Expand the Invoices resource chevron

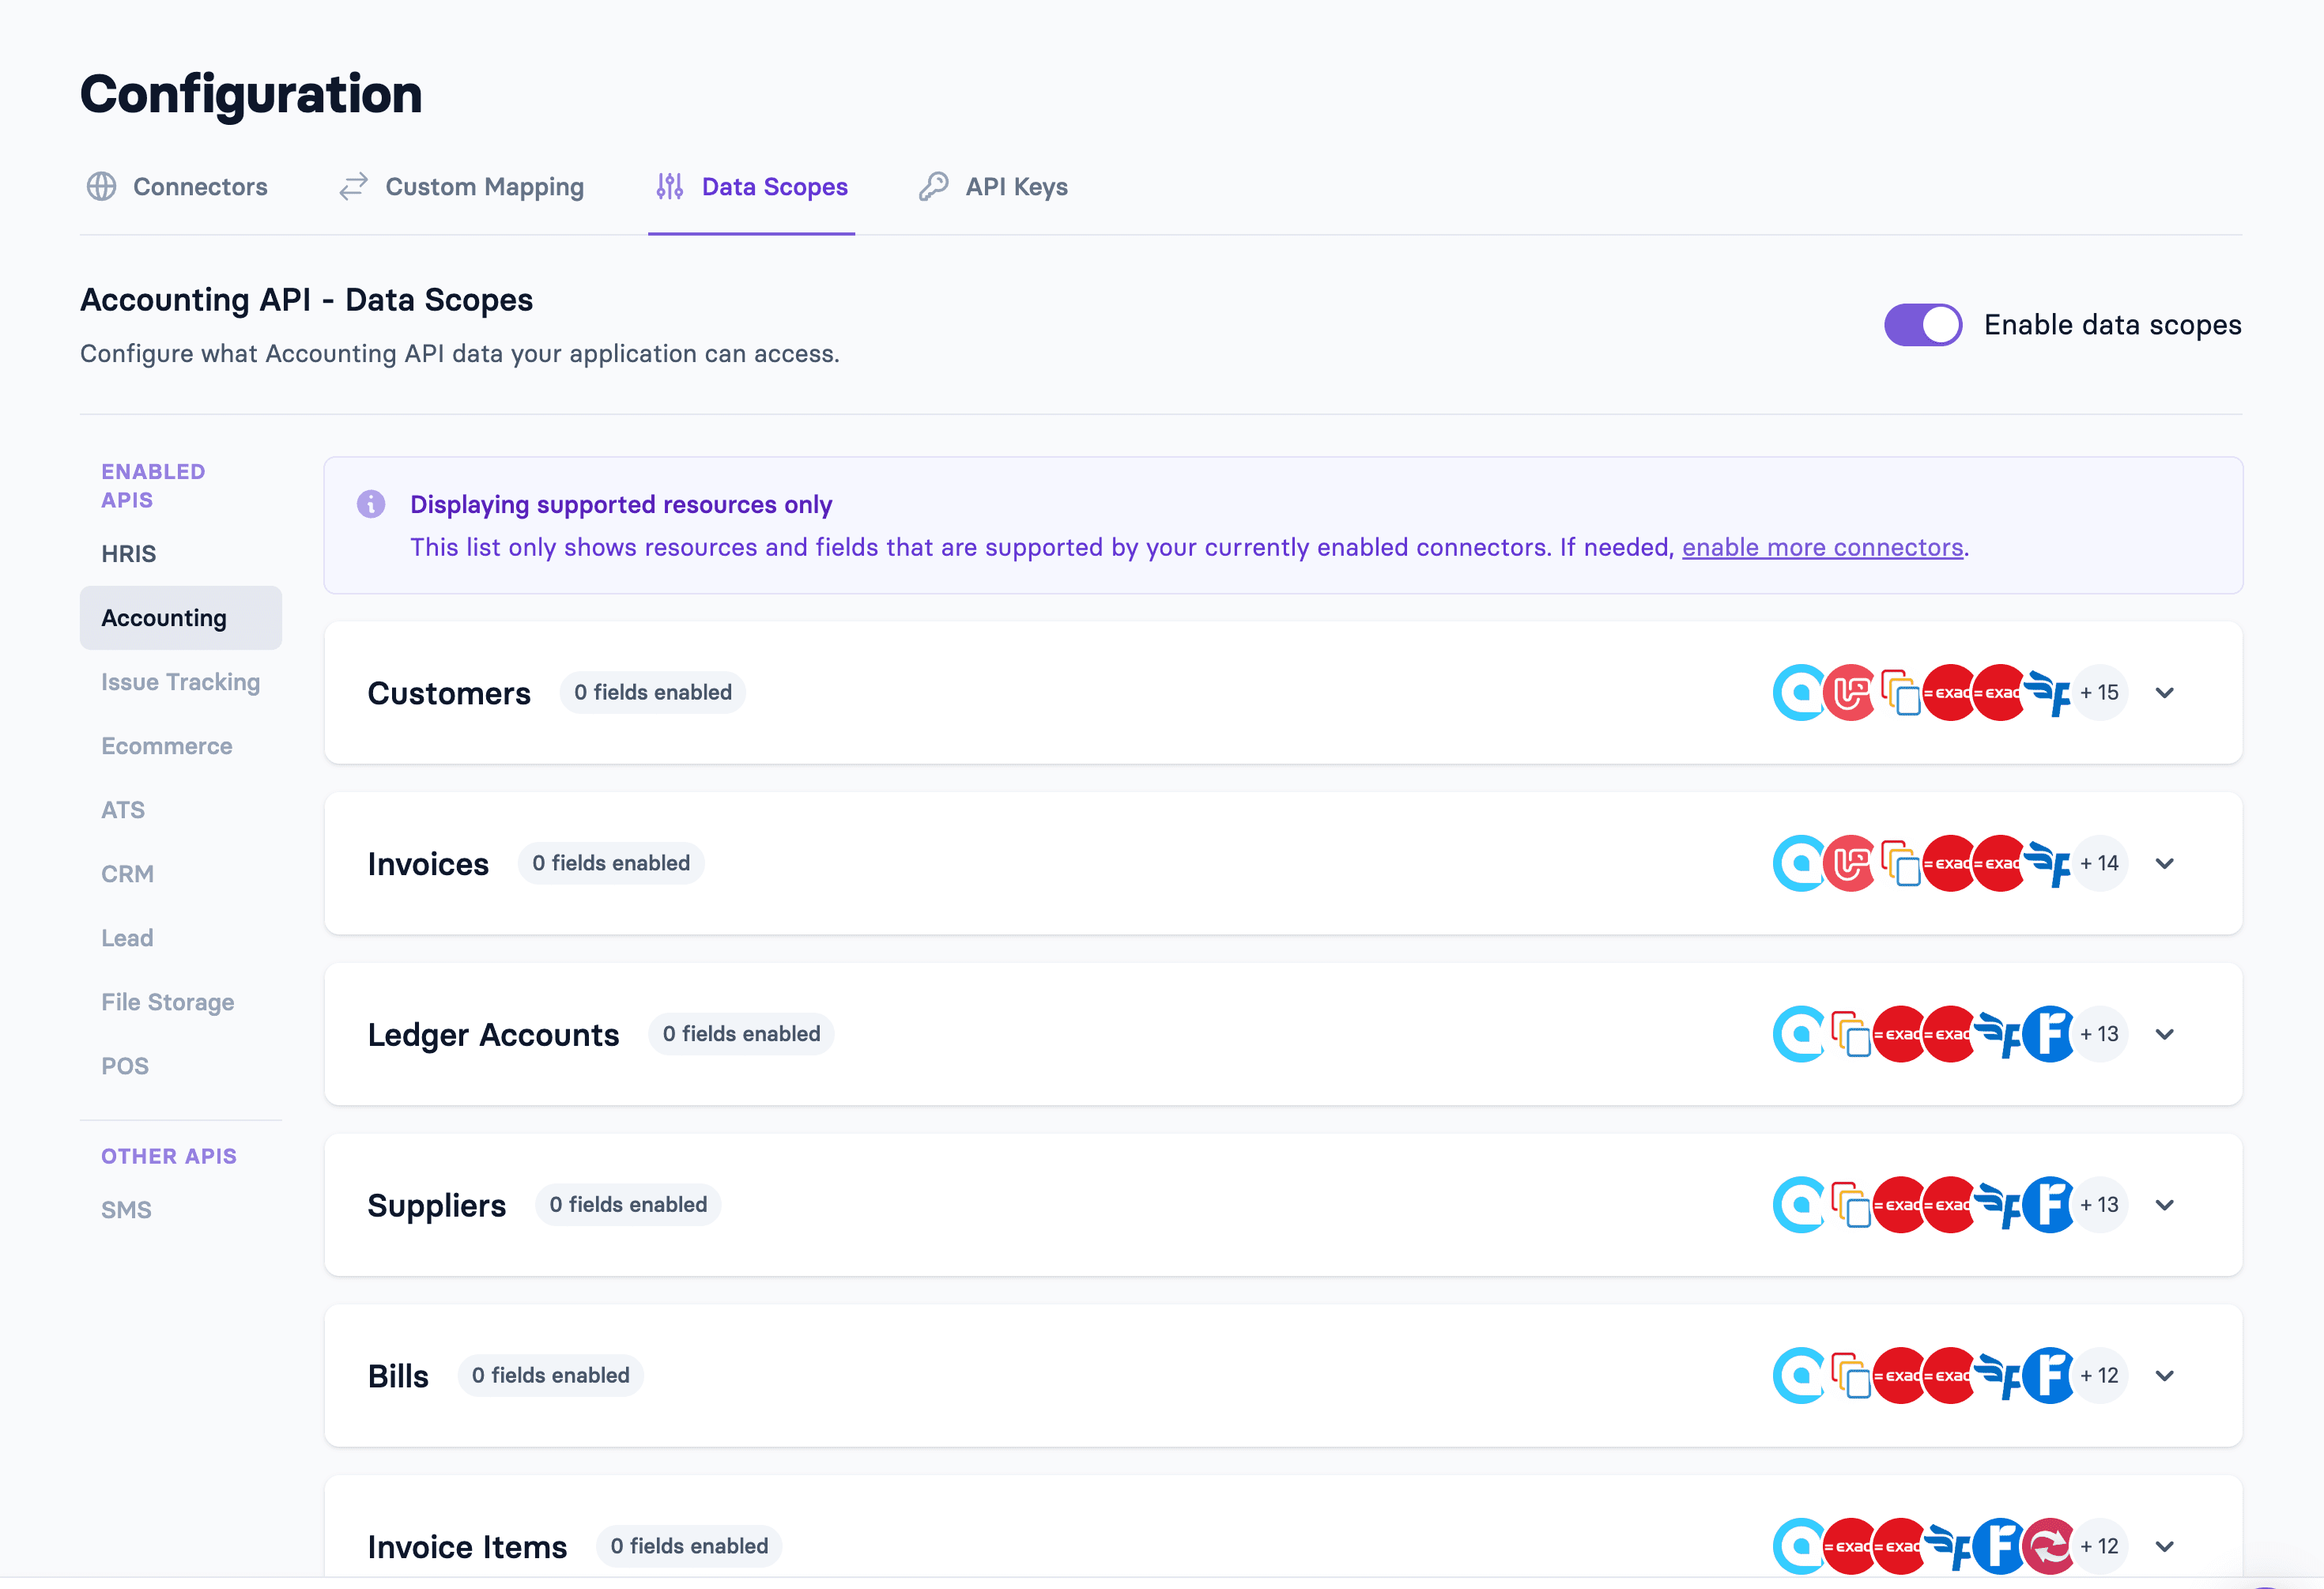pos(2164,864)
